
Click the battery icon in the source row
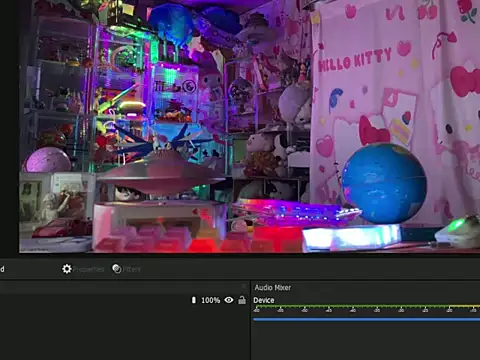click(x=194, y=300)
